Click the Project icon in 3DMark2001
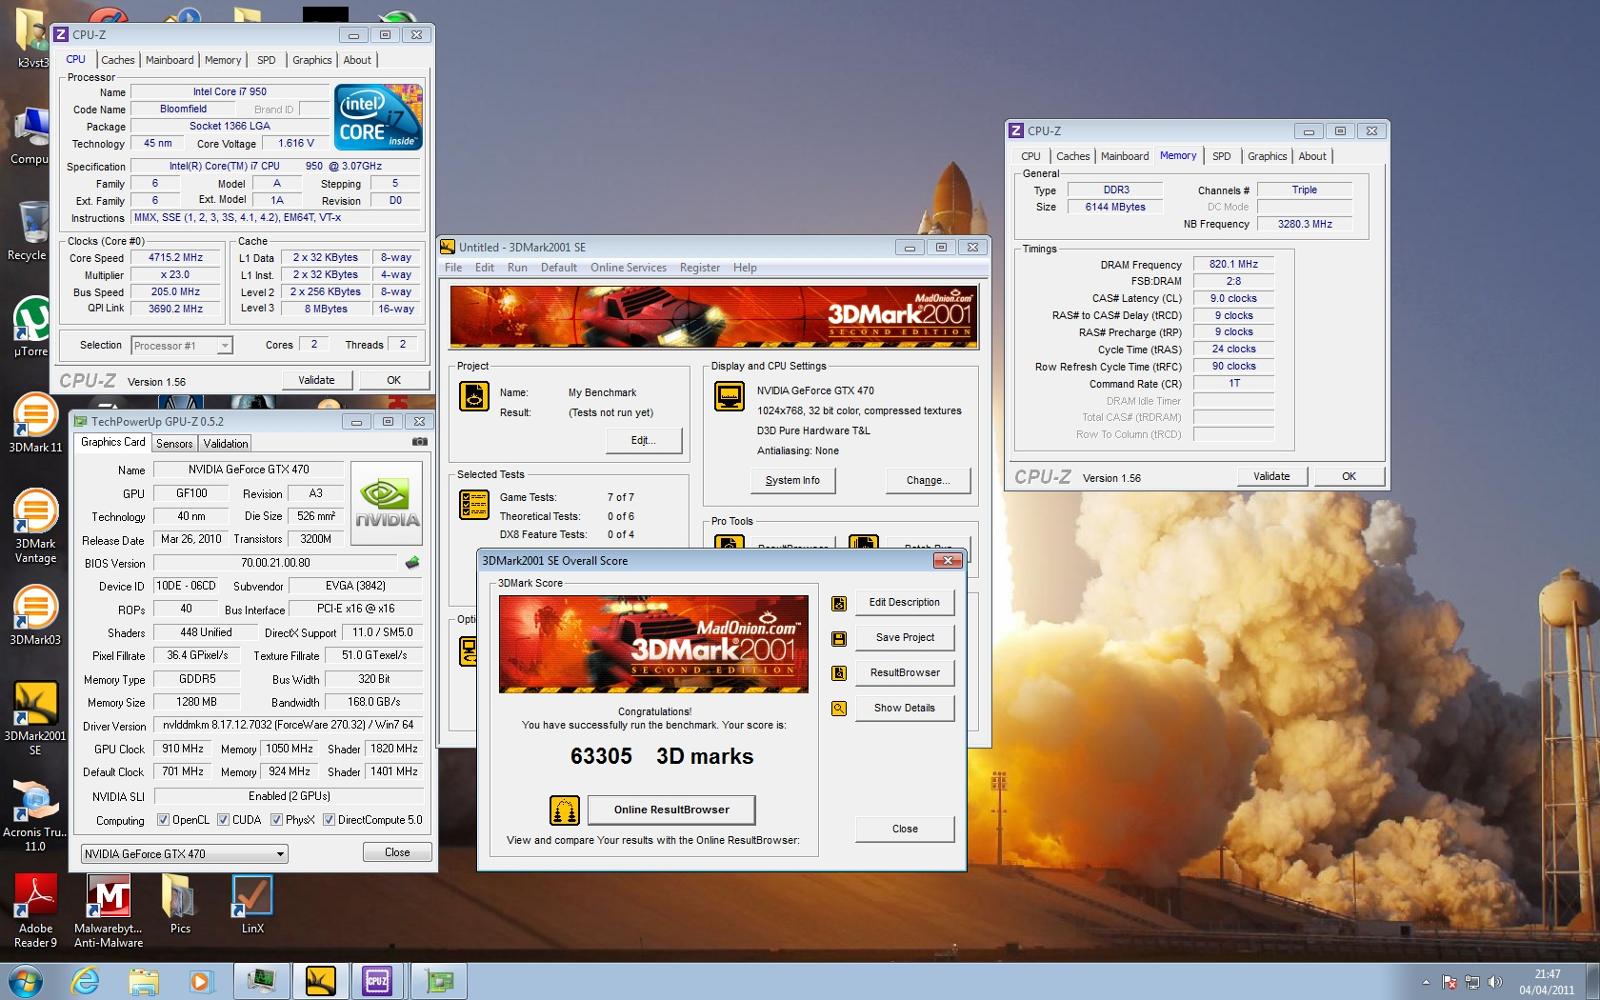The height and width of the screenshot is (1000, 1600). [x=474, y=396]
